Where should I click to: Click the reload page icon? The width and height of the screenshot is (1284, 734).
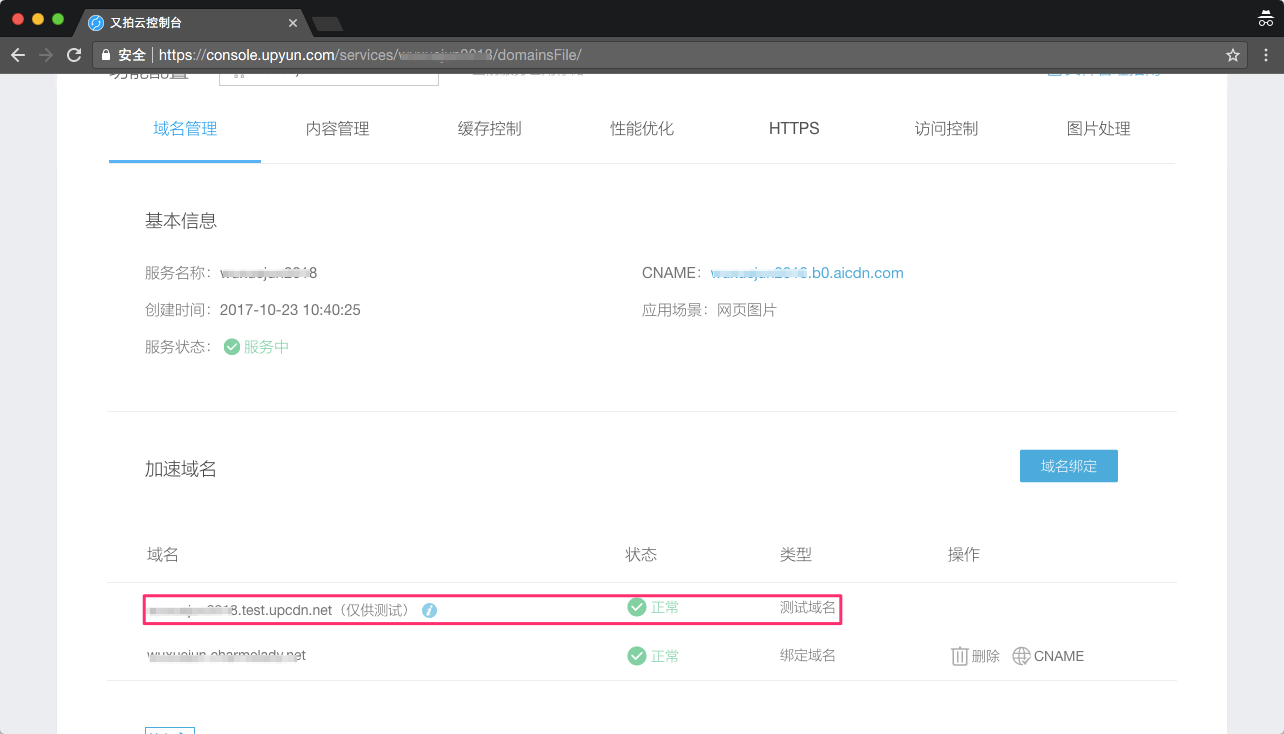(74, 55)
